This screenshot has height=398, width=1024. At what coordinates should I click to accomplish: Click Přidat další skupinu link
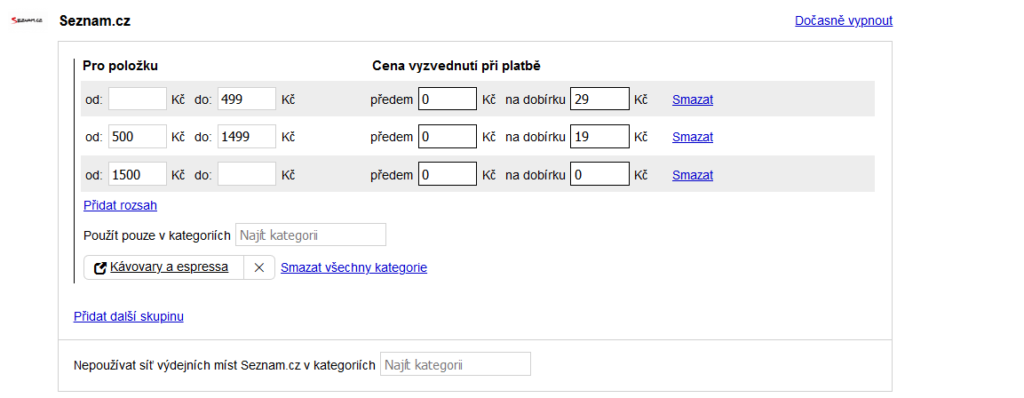129,317
